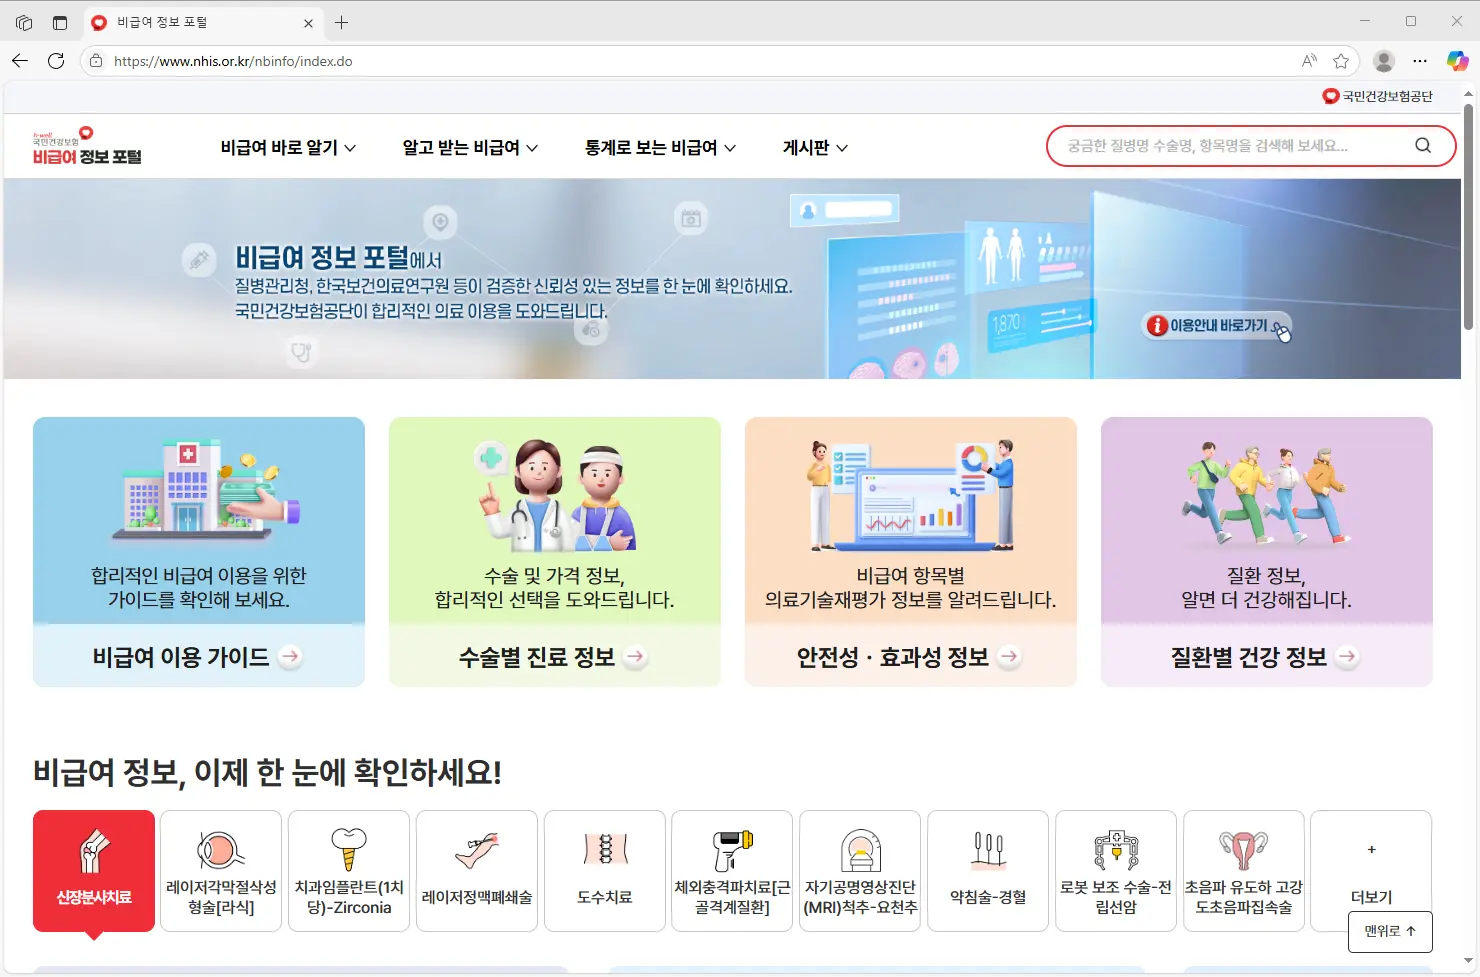Open the Copilot sidebar icon
The height and width of the screenshot is (977, 1480).
pos(1457,61)
